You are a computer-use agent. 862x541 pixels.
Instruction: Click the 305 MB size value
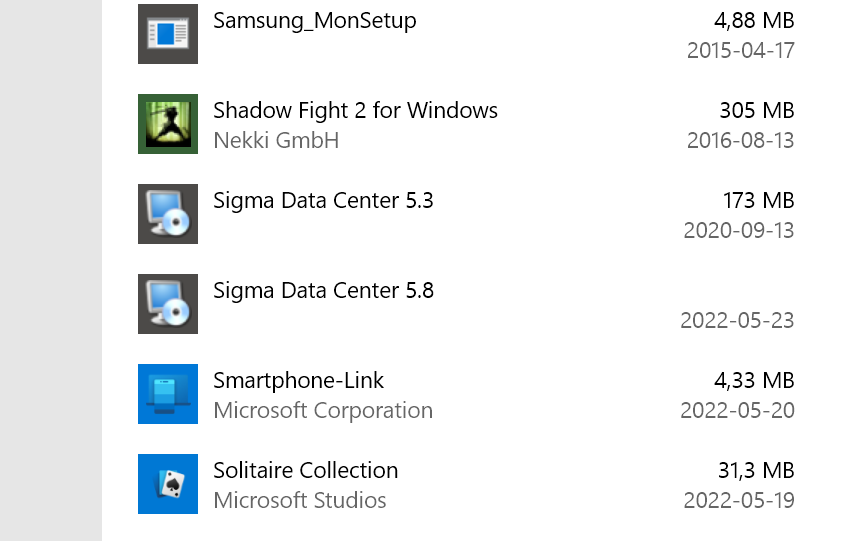pyautogui.click(x=756, y=111)
